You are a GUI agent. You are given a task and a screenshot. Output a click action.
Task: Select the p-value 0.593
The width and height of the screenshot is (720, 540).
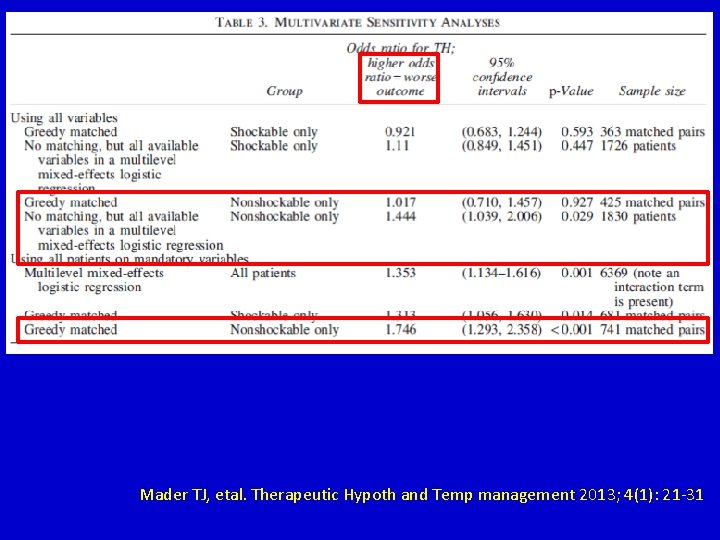point(577,132)
